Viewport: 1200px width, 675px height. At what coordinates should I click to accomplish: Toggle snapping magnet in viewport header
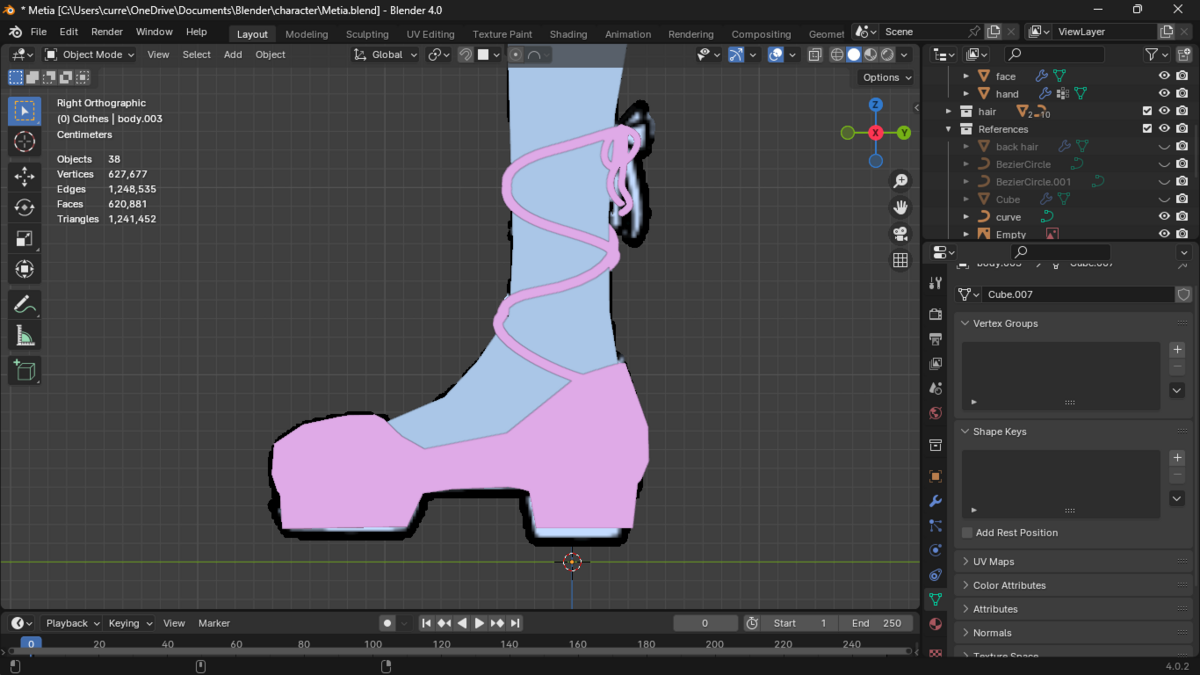[465, 55]
